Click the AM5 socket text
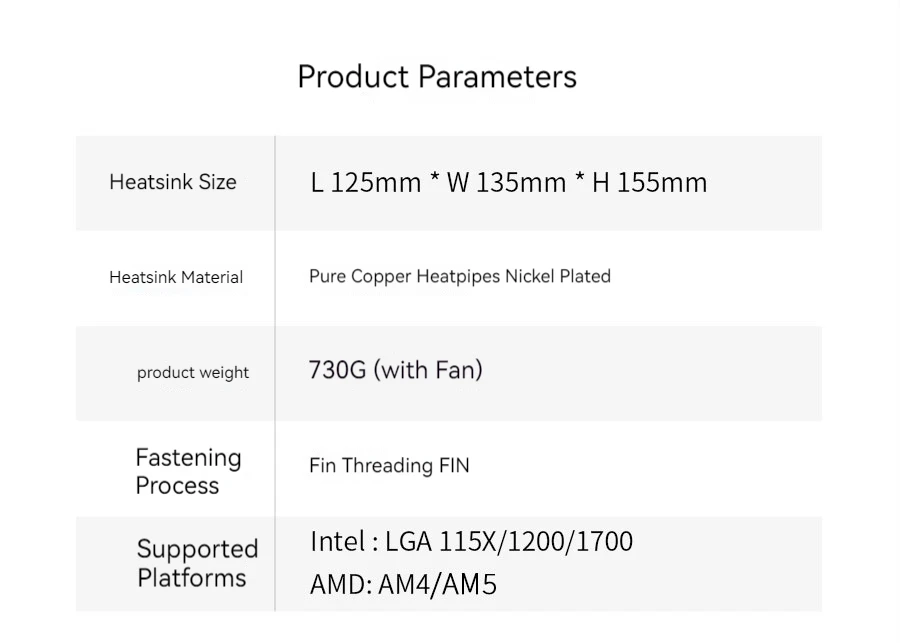This screenshot has width=900, height=643. (x=470, y=583)
